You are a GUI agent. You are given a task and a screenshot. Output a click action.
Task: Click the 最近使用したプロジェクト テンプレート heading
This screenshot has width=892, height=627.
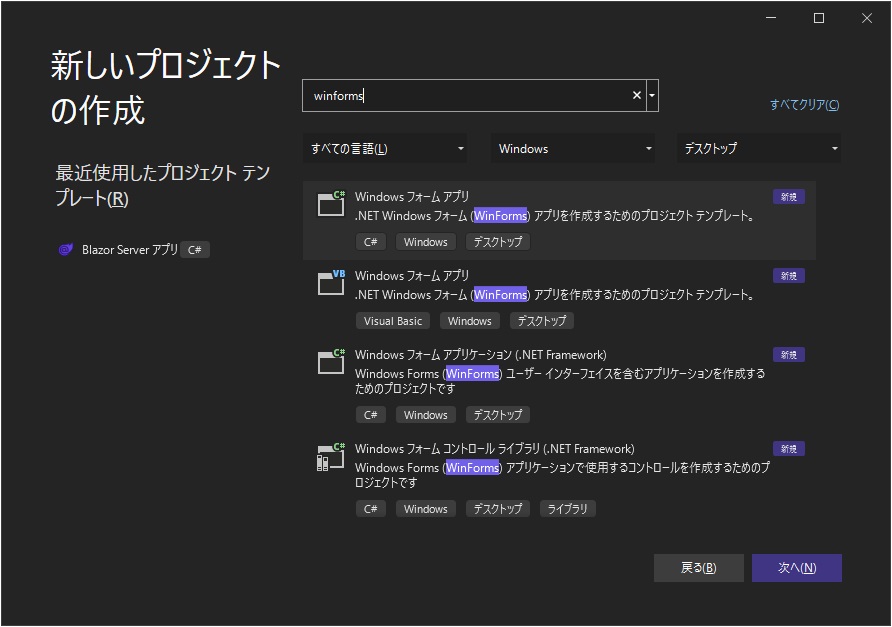163,185
